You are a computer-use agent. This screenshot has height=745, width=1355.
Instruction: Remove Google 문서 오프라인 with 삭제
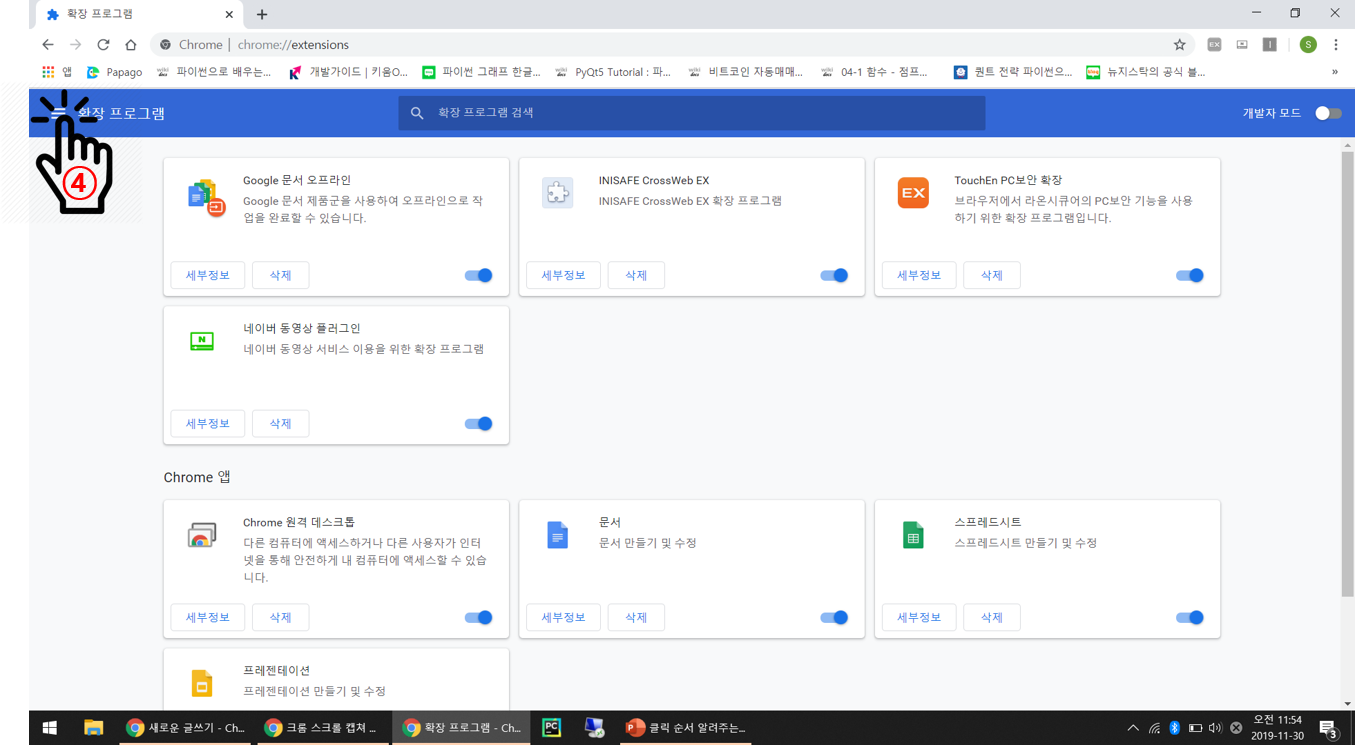280,275
